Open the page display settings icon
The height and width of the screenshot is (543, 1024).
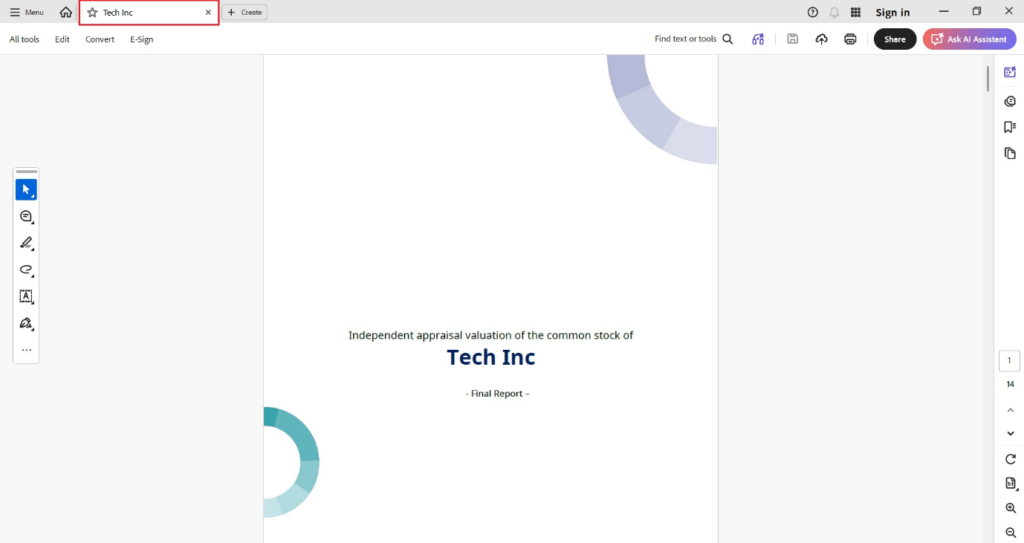pyautogui.click(x=1010, y=484)
